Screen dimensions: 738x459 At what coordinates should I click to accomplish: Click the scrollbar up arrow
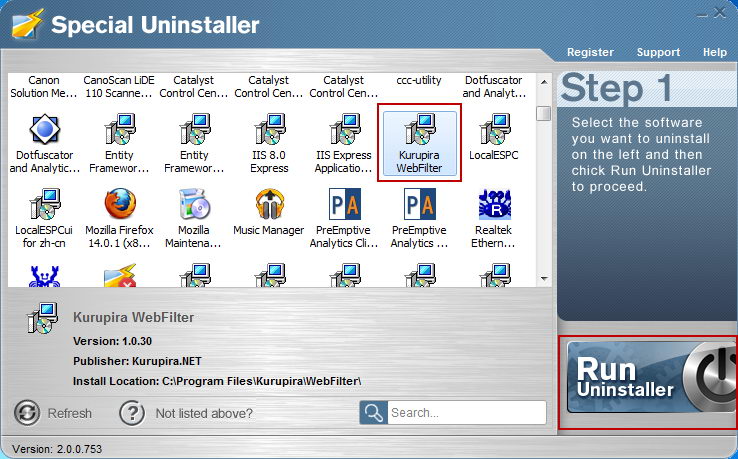[x=544, y=82]
